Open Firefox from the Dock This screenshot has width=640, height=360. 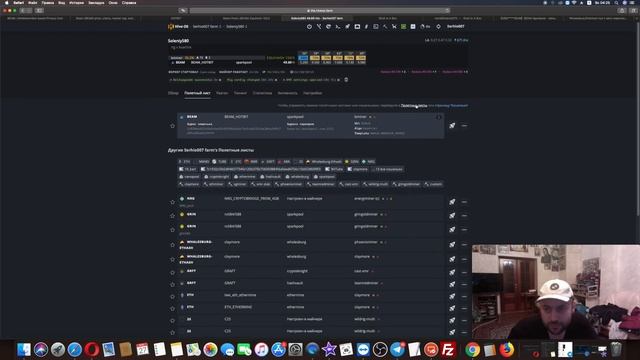point(507,350)
